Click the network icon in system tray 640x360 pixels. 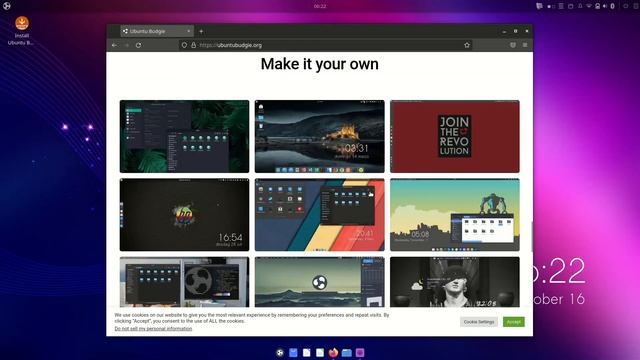589,6
